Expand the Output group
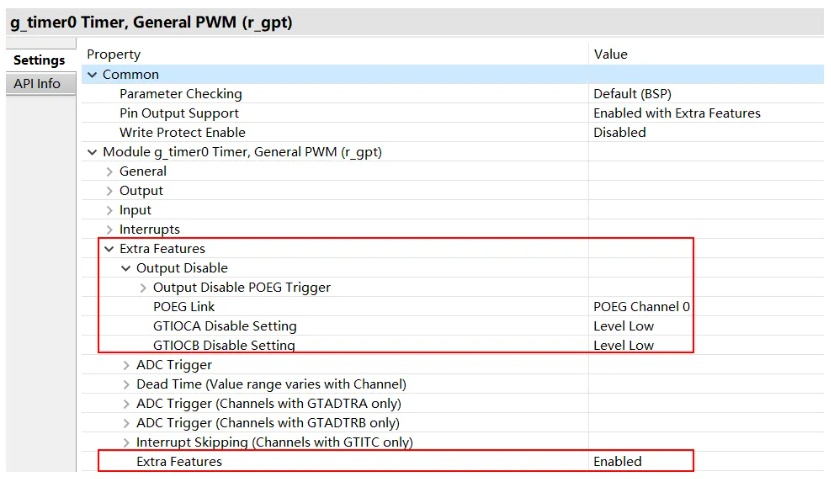Viewport: 831px width, 479px height. click(x=110, y=191)
